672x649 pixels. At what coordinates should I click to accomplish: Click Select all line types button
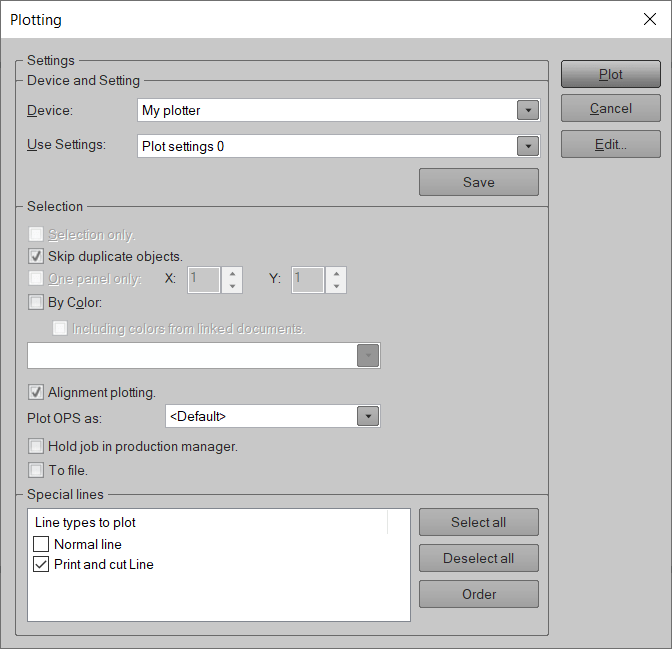click(x=478, y=522)
